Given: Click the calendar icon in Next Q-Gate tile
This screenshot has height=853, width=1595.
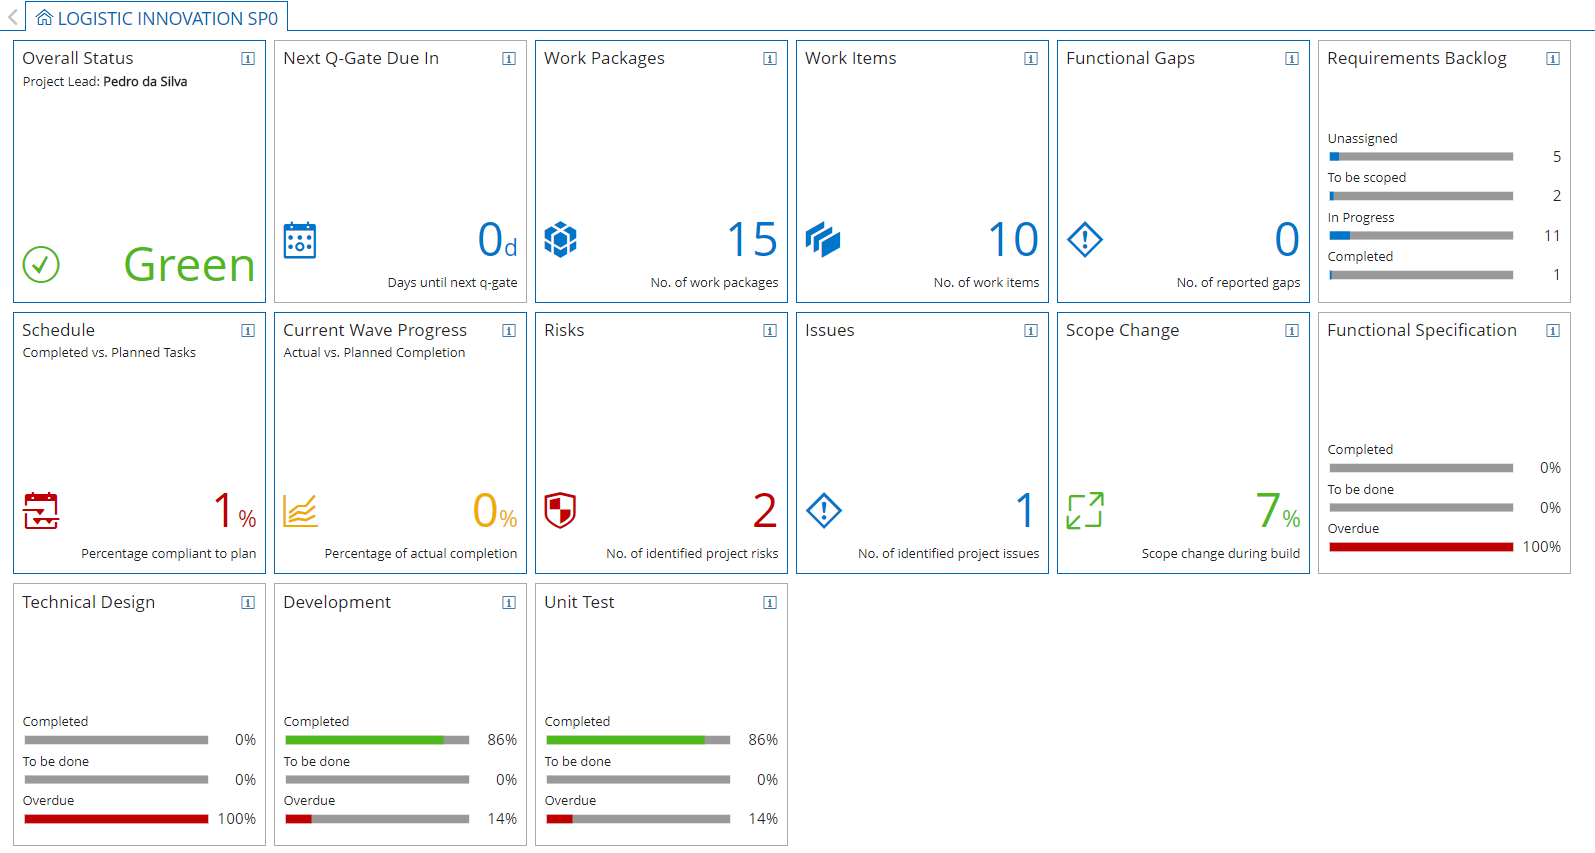Looking at the screenshot, I should pos(300,241).
